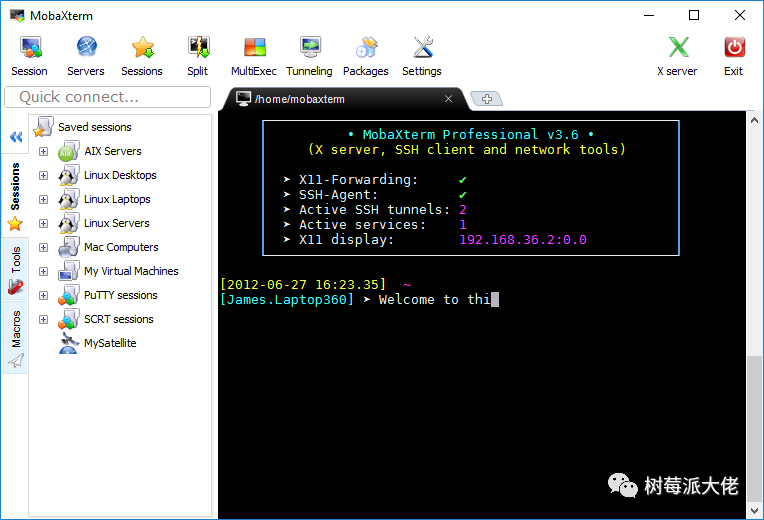Open a new Session from toolbar

[x=29, y=57]
